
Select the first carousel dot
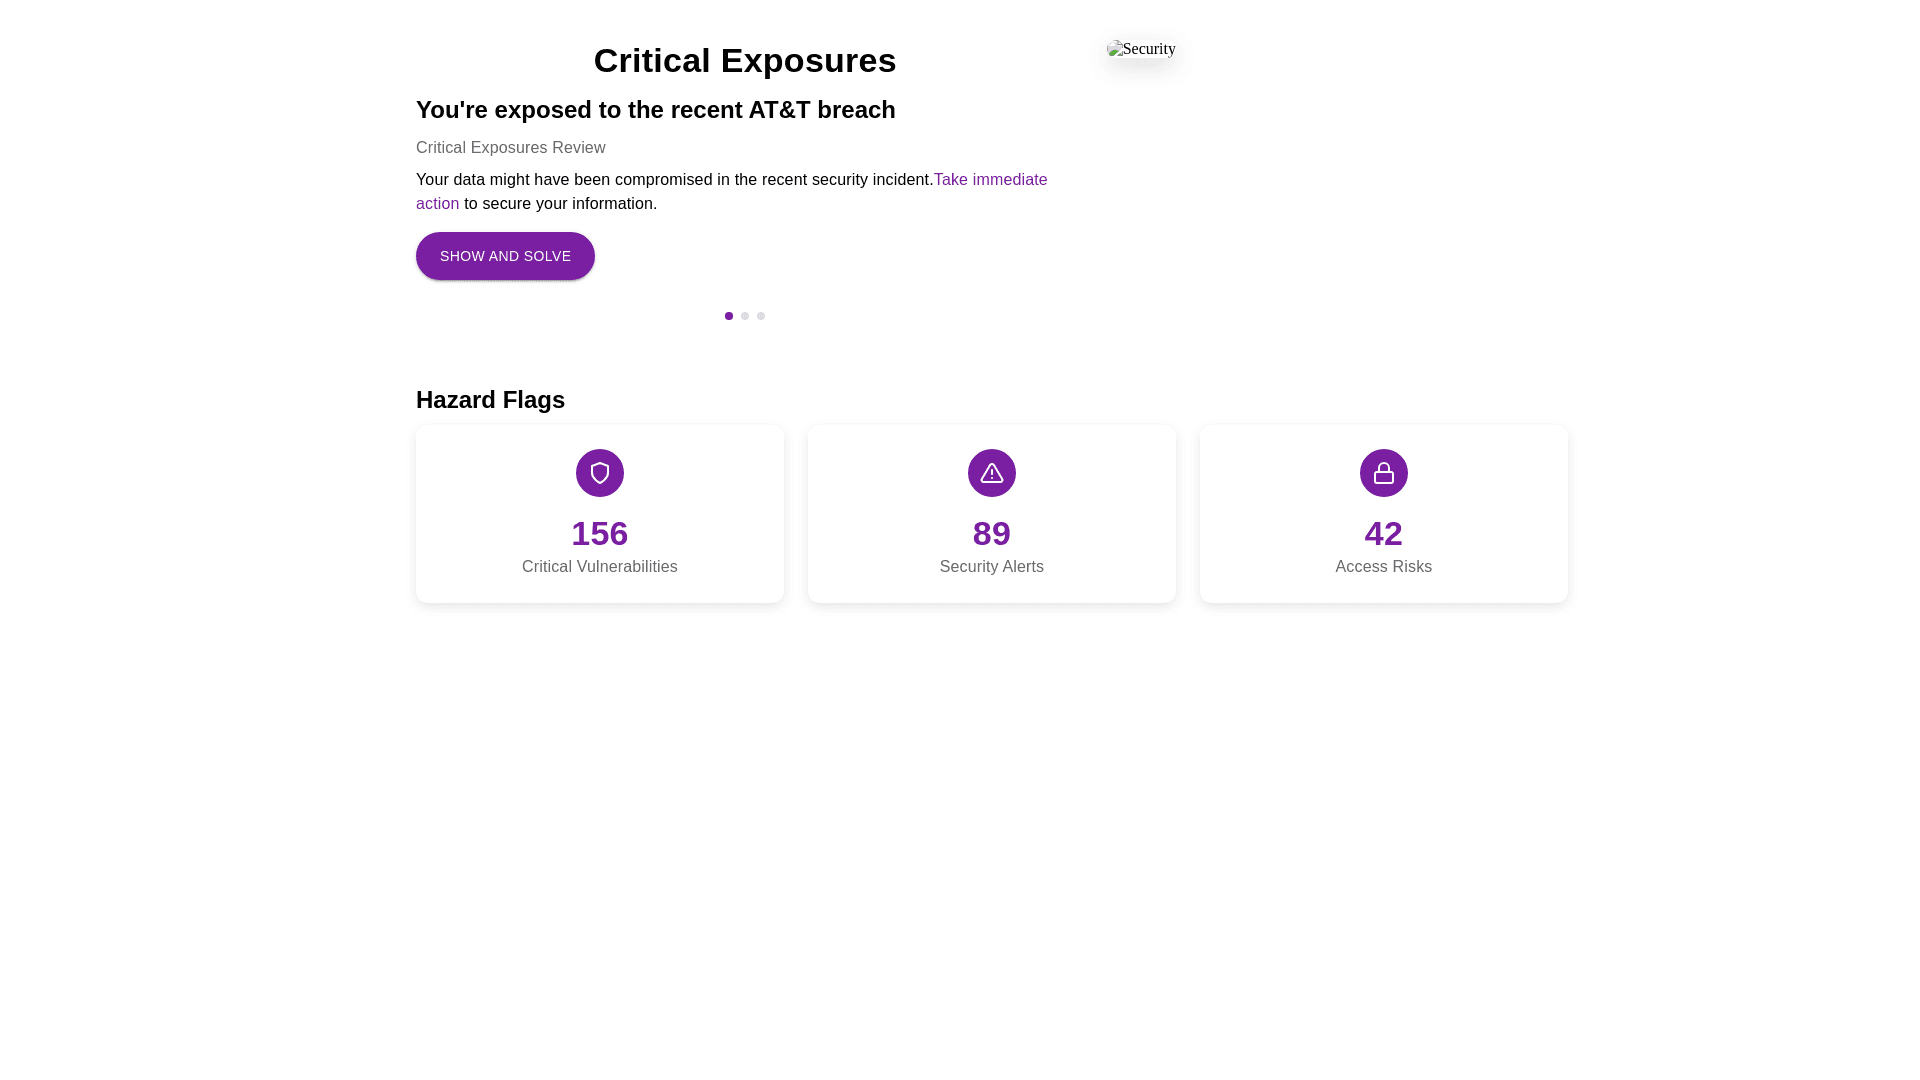(728, 315)
